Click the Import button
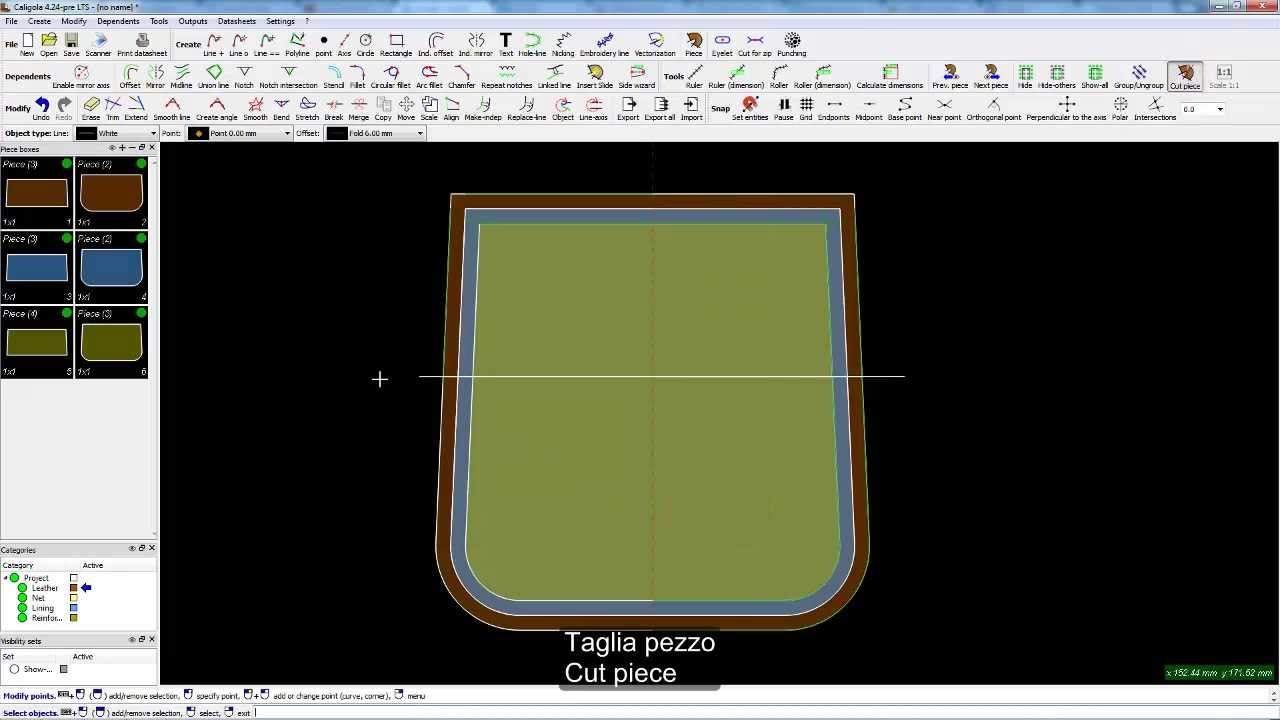The height and width of the screenshot is (720, 1280). (x=692, y=109)
